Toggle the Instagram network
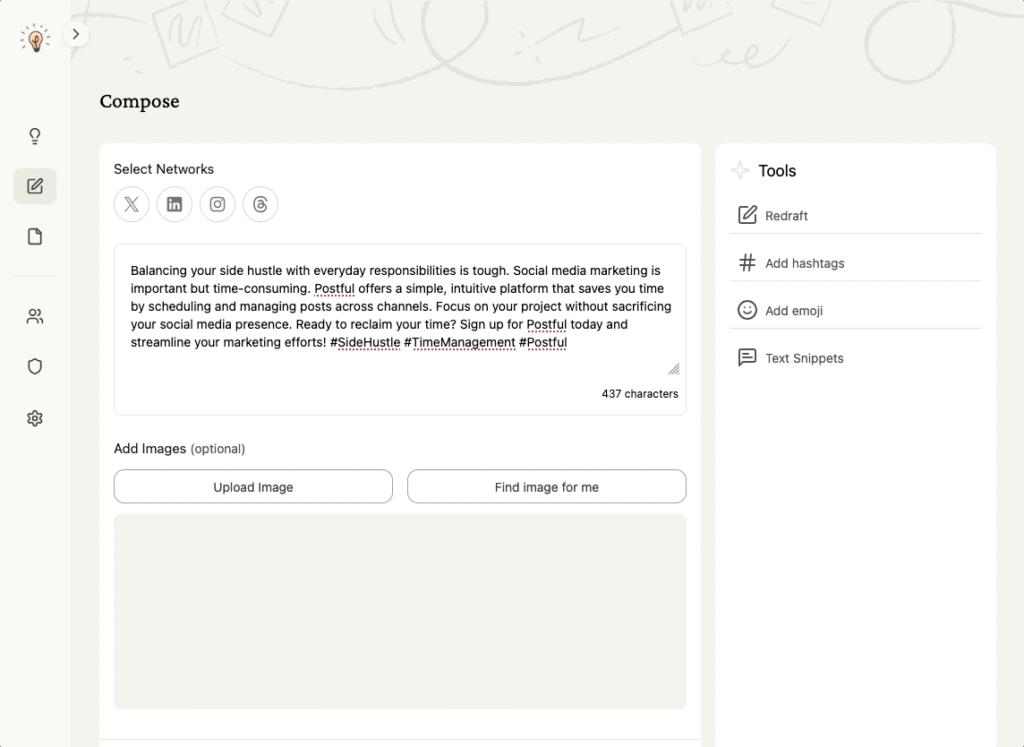The width and height of the screenshot is (1024, 747). coord(218,204)
